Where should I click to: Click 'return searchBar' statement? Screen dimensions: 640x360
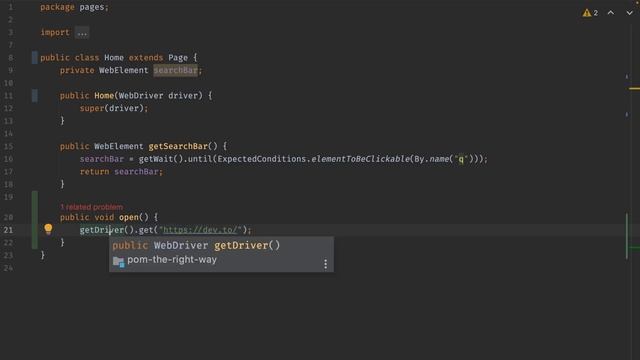121,171
